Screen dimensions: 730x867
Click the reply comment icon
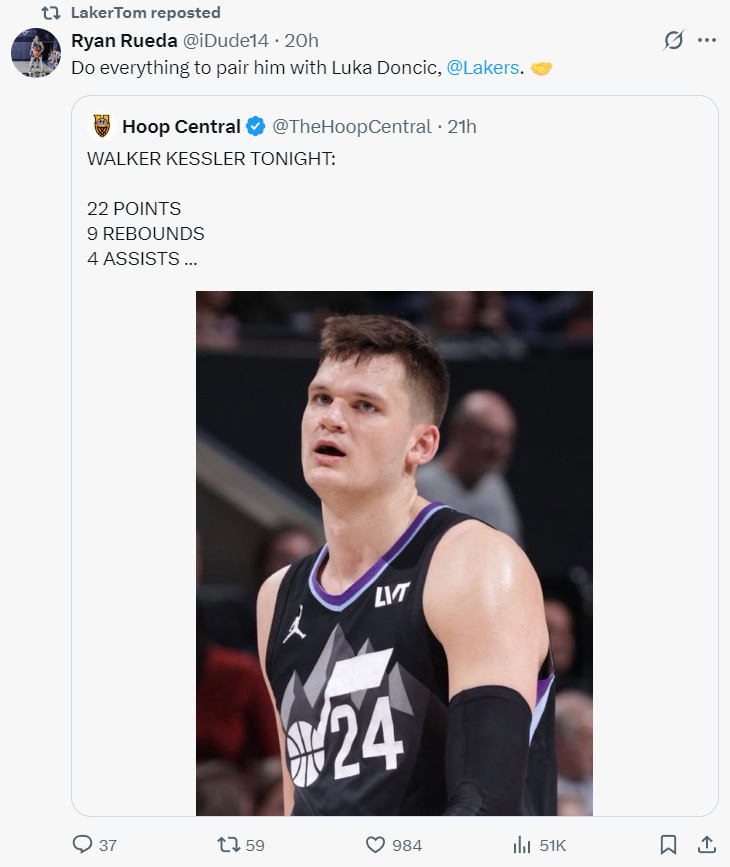tap(83, 845)
